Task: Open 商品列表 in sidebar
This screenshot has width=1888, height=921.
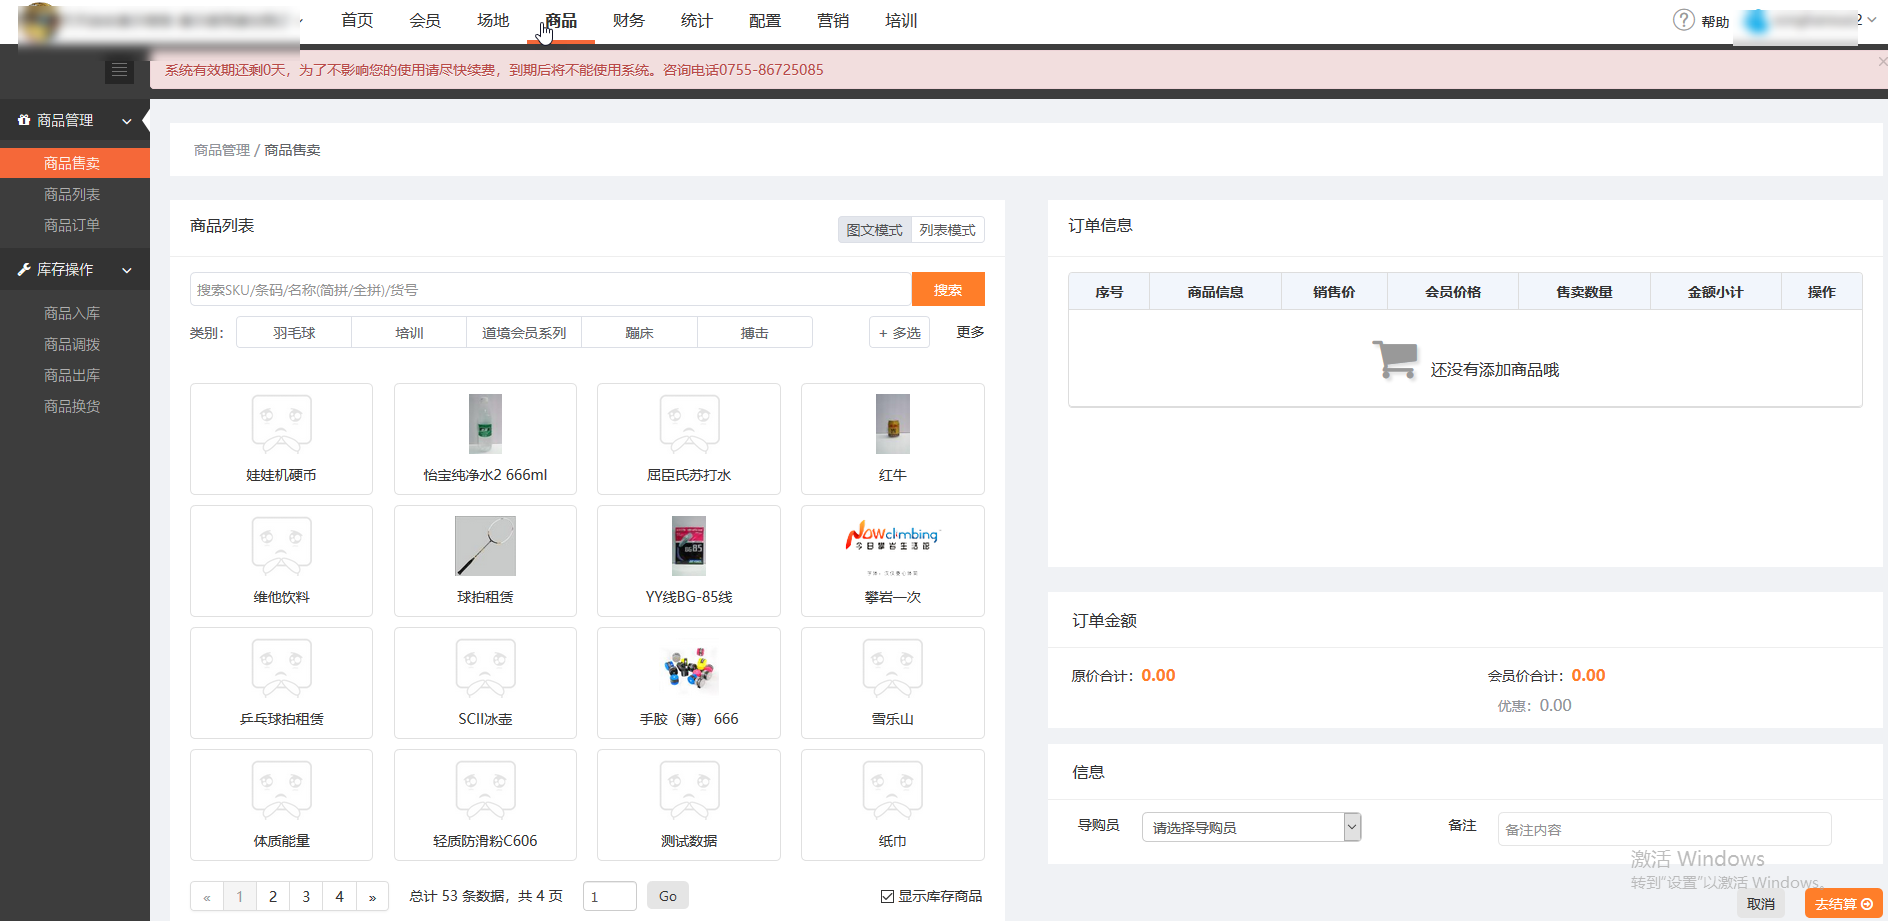Action: pos(72,194)
